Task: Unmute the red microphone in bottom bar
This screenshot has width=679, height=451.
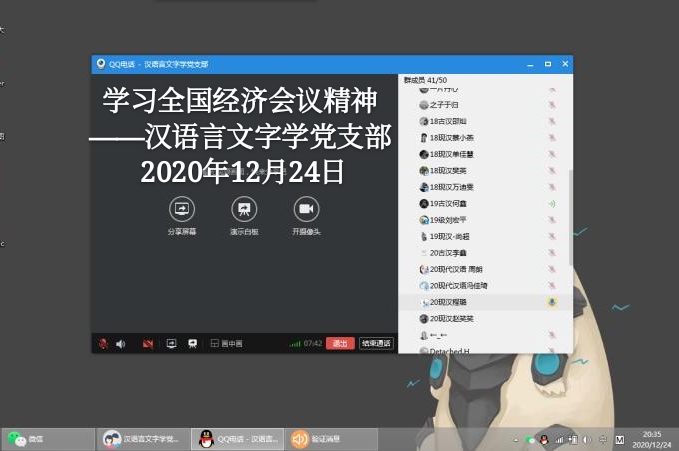Action: coord(102,343)
